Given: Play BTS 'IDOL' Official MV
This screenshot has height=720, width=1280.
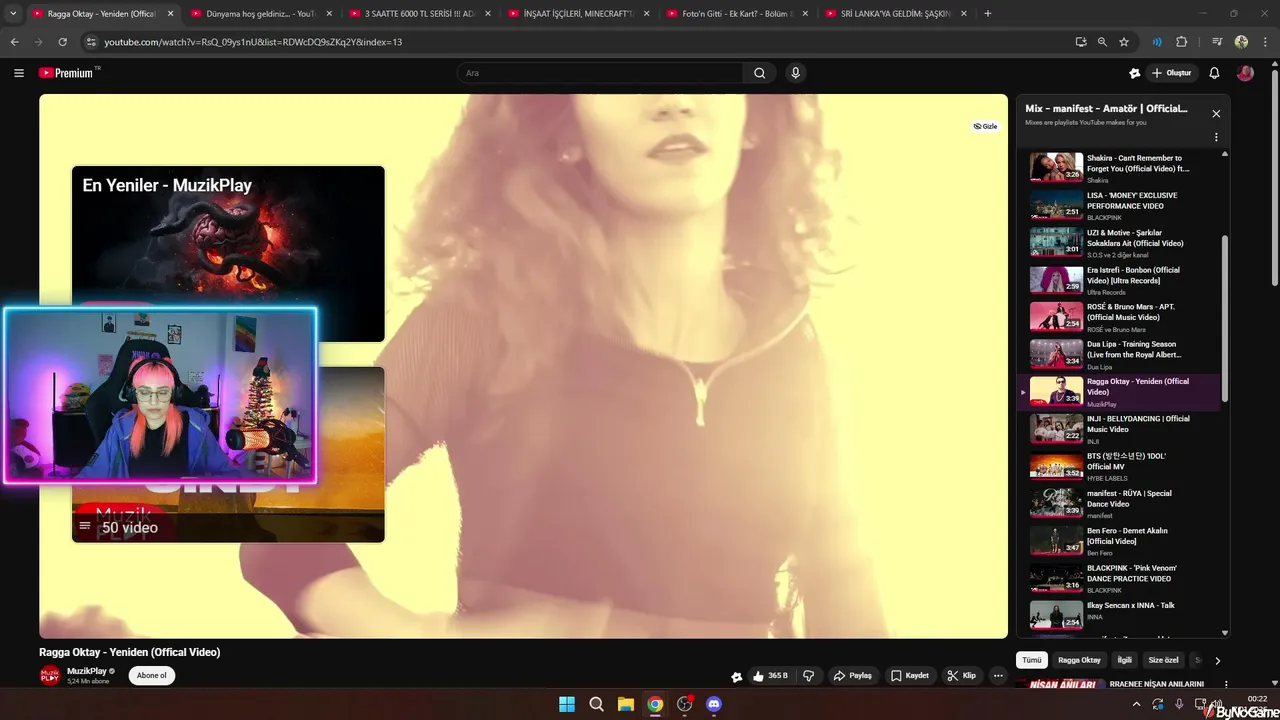Looking at the screenshot, I should point(1120,466).
